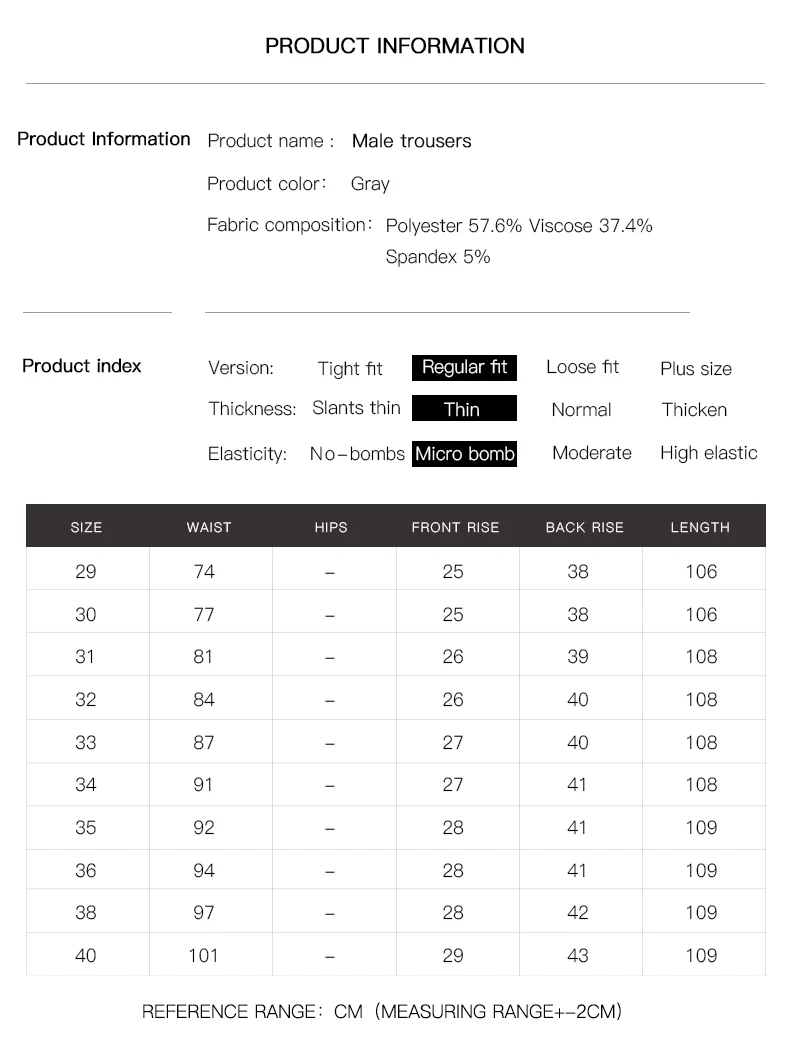
Task: Click the Slants thin thickness option
Action: pyautogui.click(x=356, y=408)
